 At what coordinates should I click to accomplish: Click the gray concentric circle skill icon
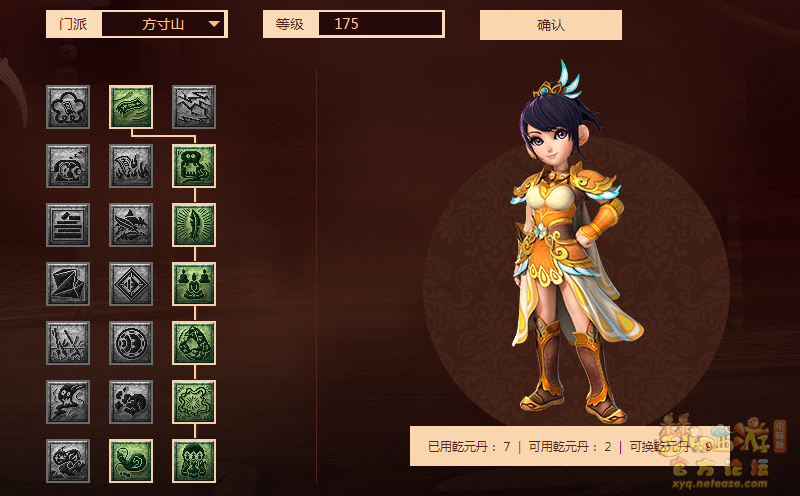[131, 343]
